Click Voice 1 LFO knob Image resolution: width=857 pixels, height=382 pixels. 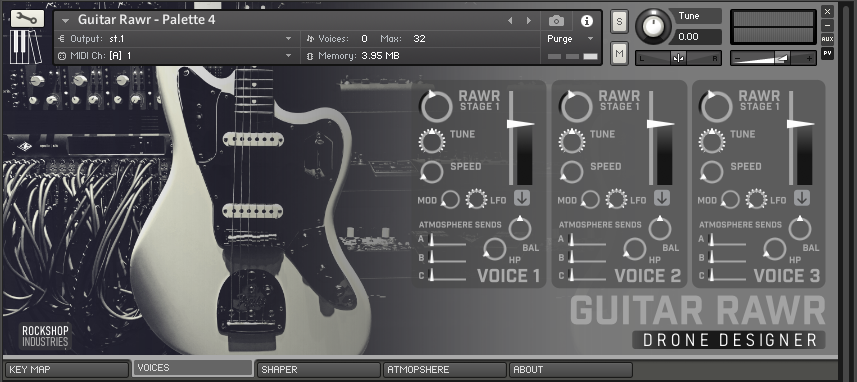click(x=476, y=199)
